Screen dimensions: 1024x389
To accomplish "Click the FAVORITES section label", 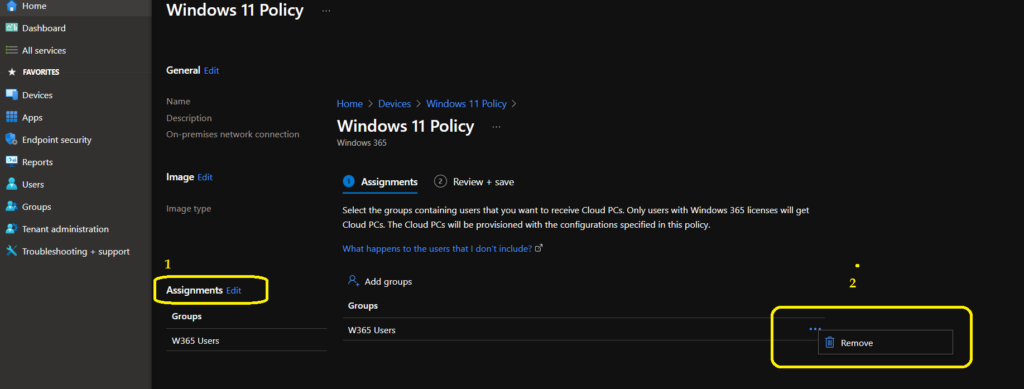I will pos(41,72).
